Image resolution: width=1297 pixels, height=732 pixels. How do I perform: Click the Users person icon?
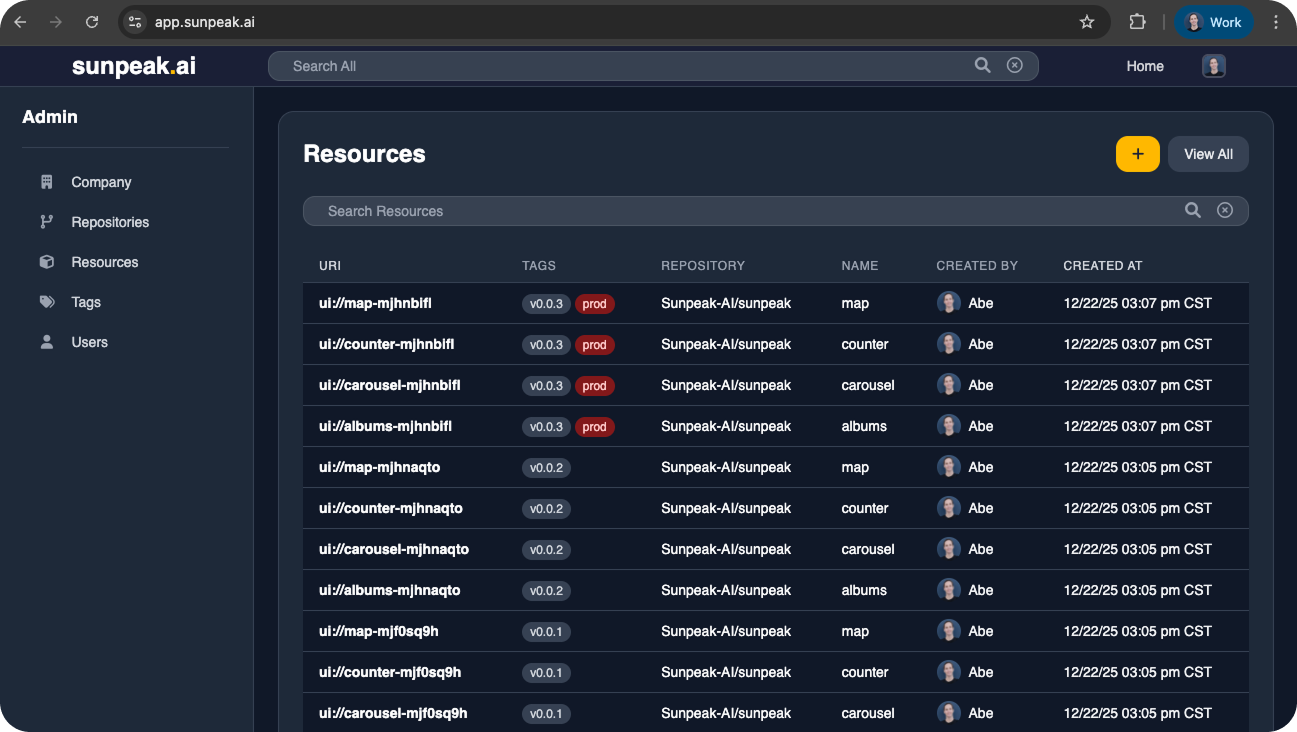(46, 342)
